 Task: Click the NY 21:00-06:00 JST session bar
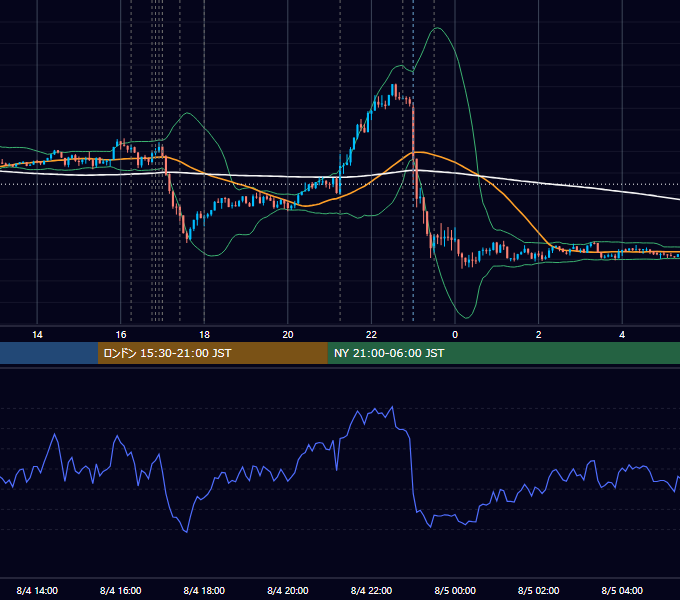point(503,353)
